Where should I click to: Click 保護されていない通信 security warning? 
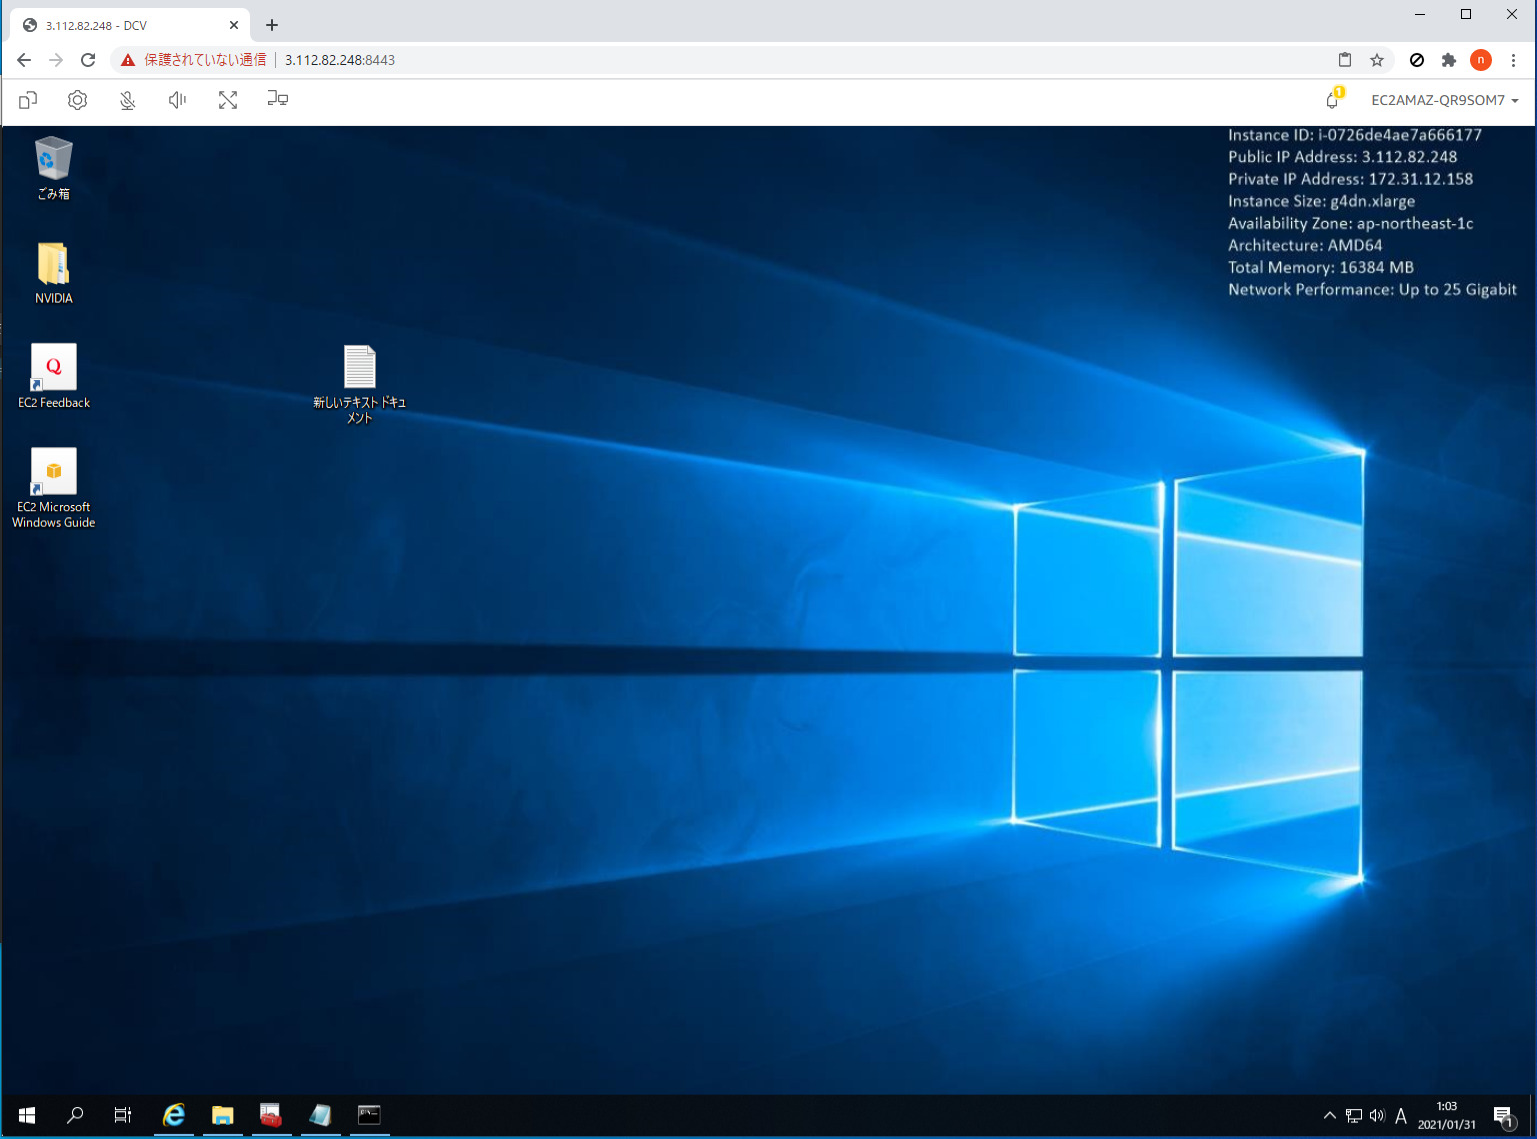click(x=194, y=60)
